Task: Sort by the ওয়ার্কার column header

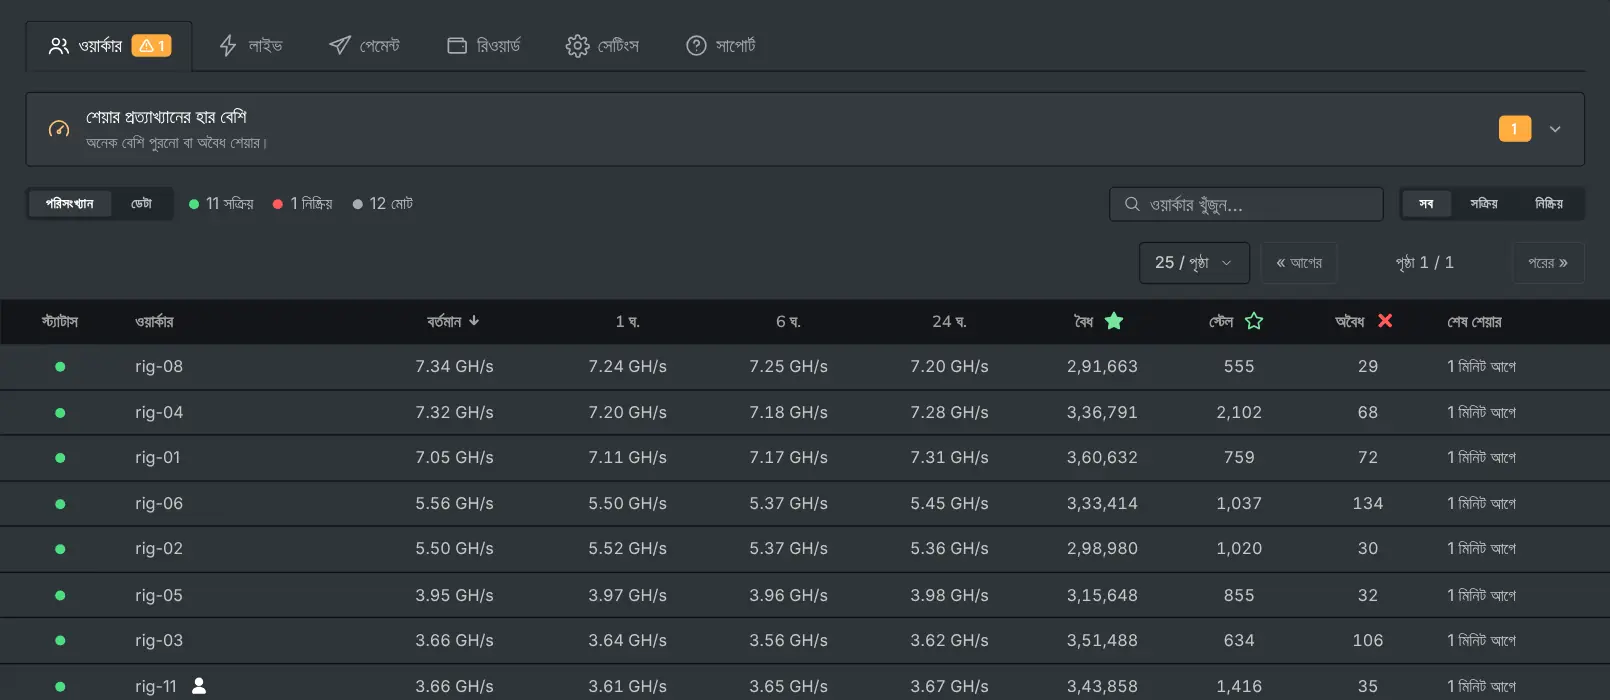Action: click(154, 322)
